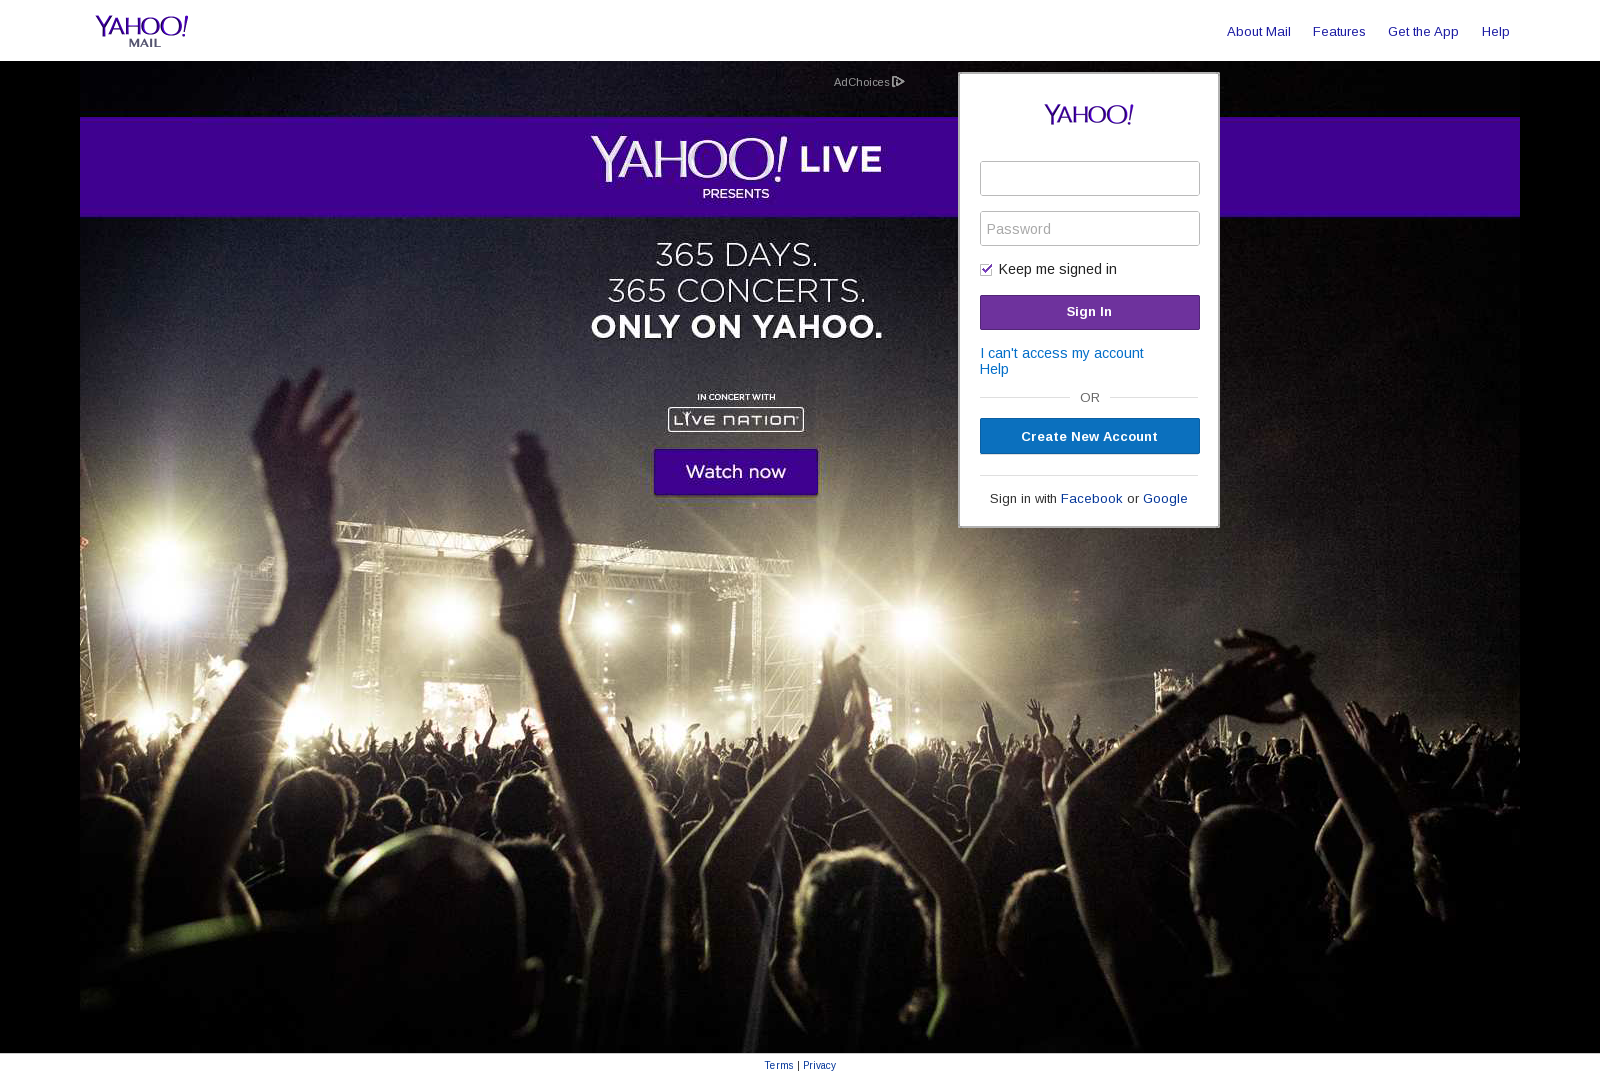Click the purple Sign In button

tap(1089, 312)
